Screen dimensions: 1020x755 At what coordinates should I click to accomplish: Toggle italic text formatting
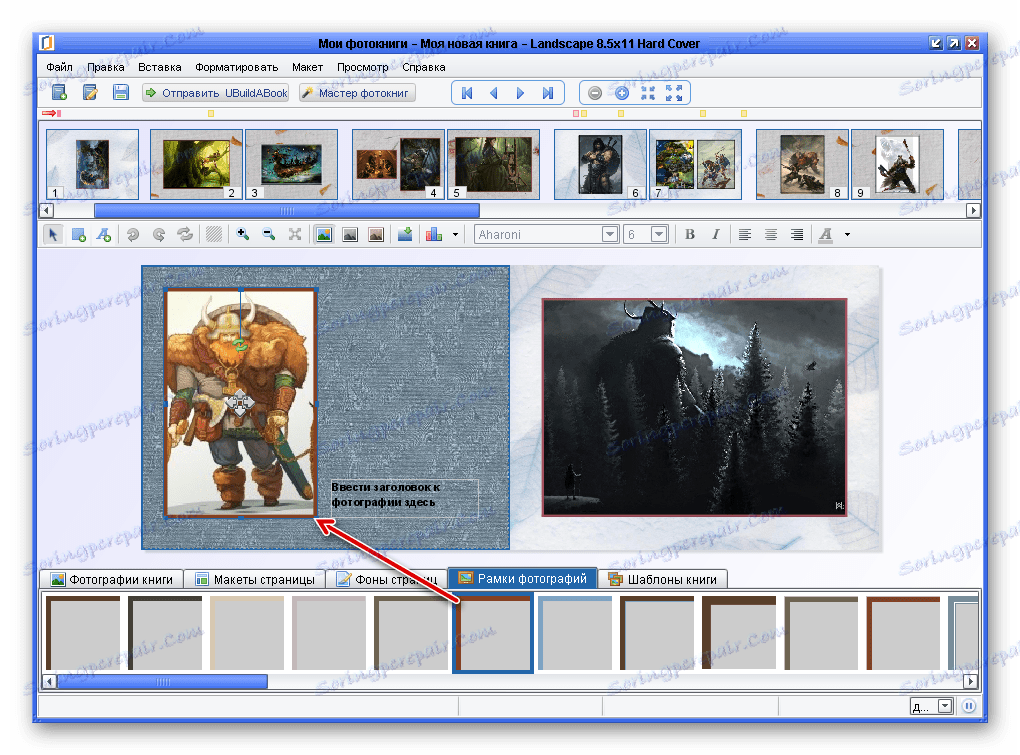point(715,235)
